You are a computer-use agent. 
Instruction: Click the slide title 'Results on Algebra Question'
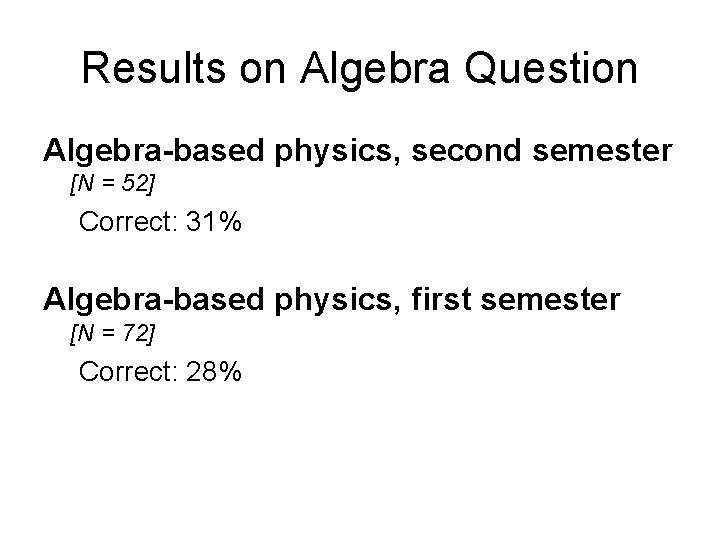click(360, 69)
